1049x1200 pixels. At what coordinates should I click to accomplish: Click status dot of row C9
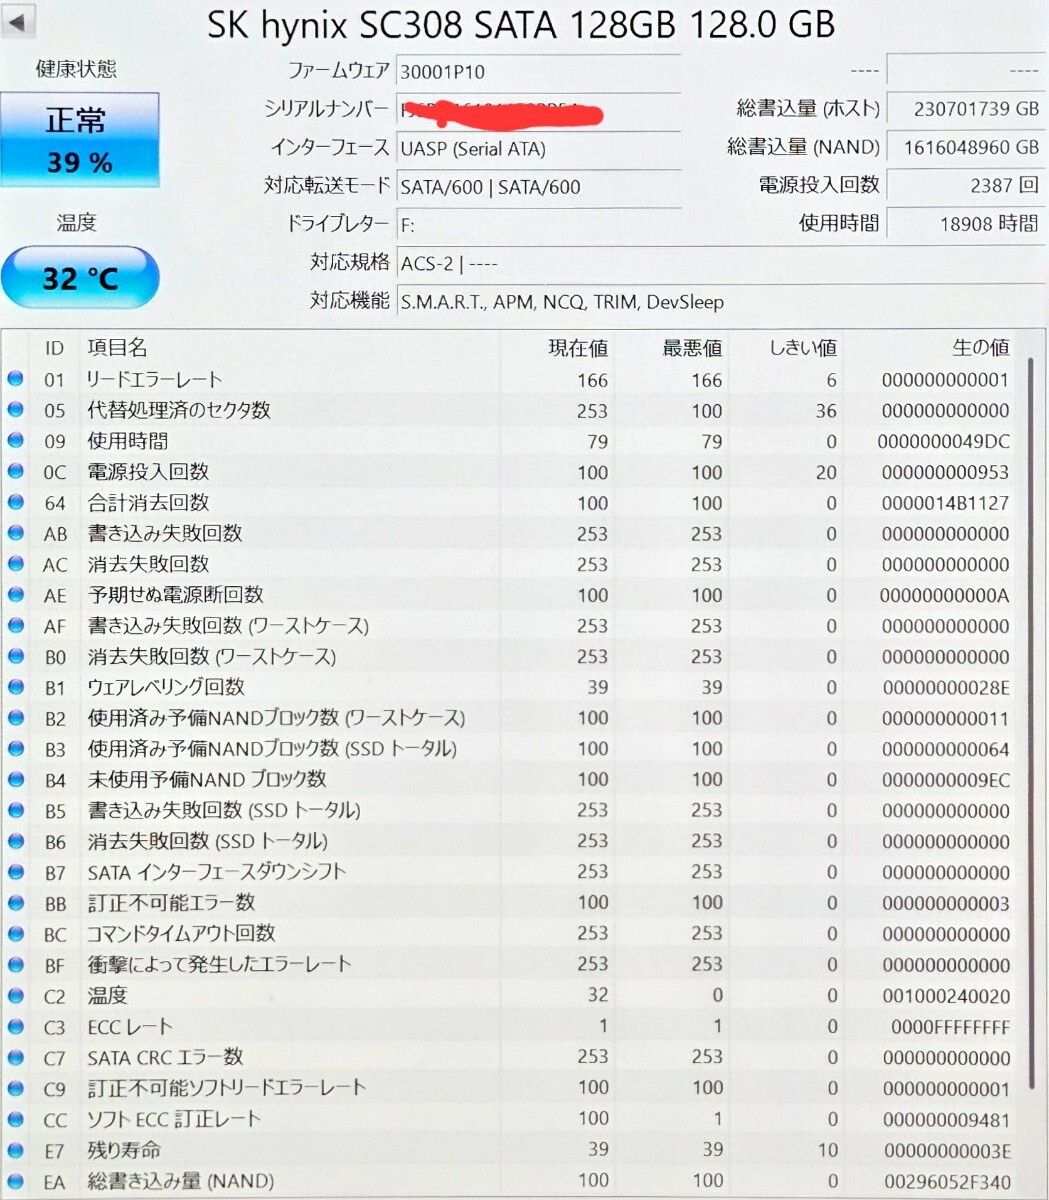click(x=15, y=1088)
